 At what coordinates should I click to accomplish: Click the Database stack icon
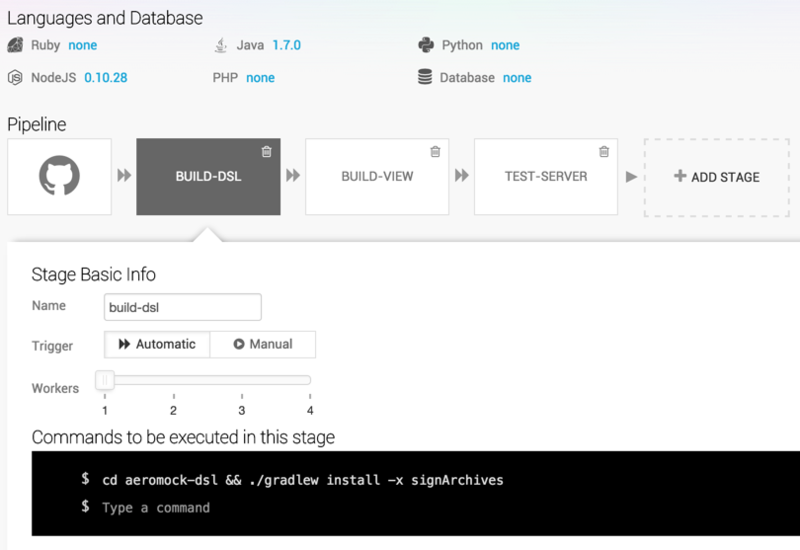(x=425, y=77)
